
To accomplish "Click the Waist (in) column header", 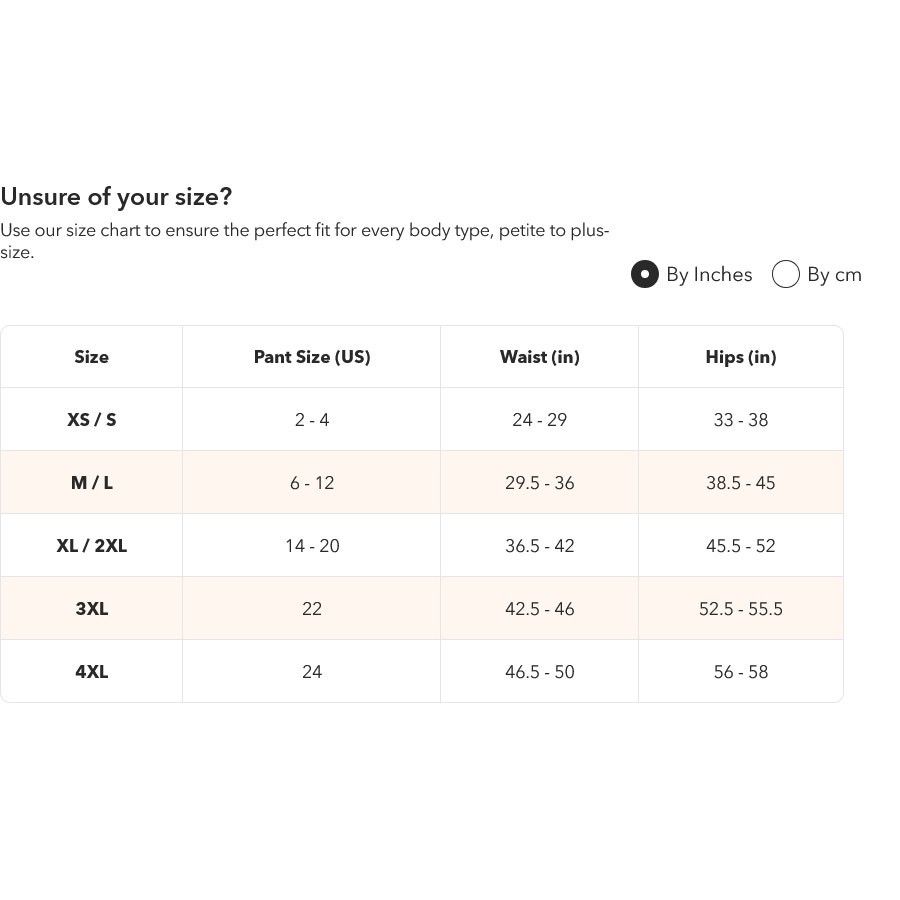I will pyautogui.click(x=540, y=357).
